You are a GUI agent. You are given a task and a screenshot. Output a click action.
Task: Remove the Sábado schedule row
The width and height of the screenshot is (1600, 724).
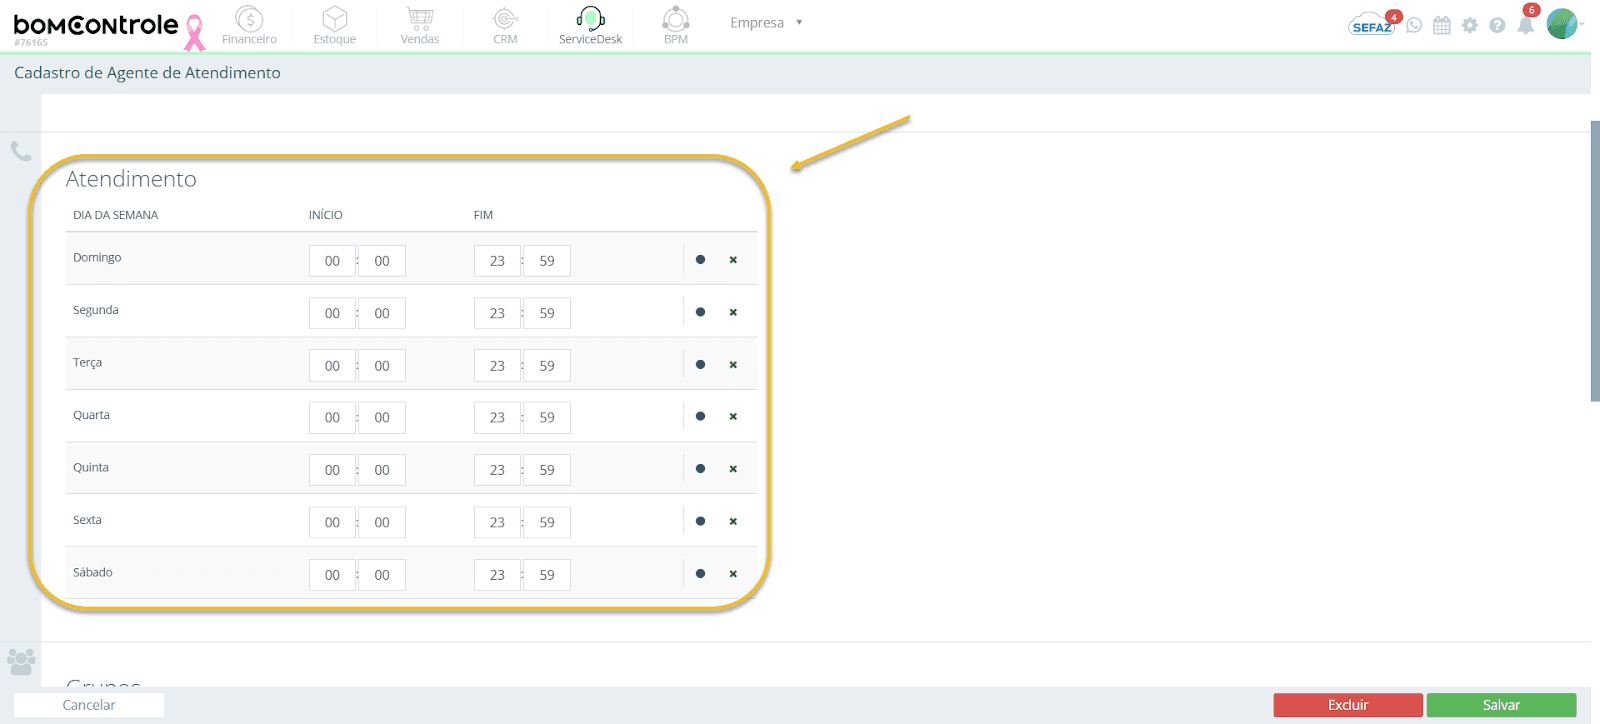click(733, 574)
